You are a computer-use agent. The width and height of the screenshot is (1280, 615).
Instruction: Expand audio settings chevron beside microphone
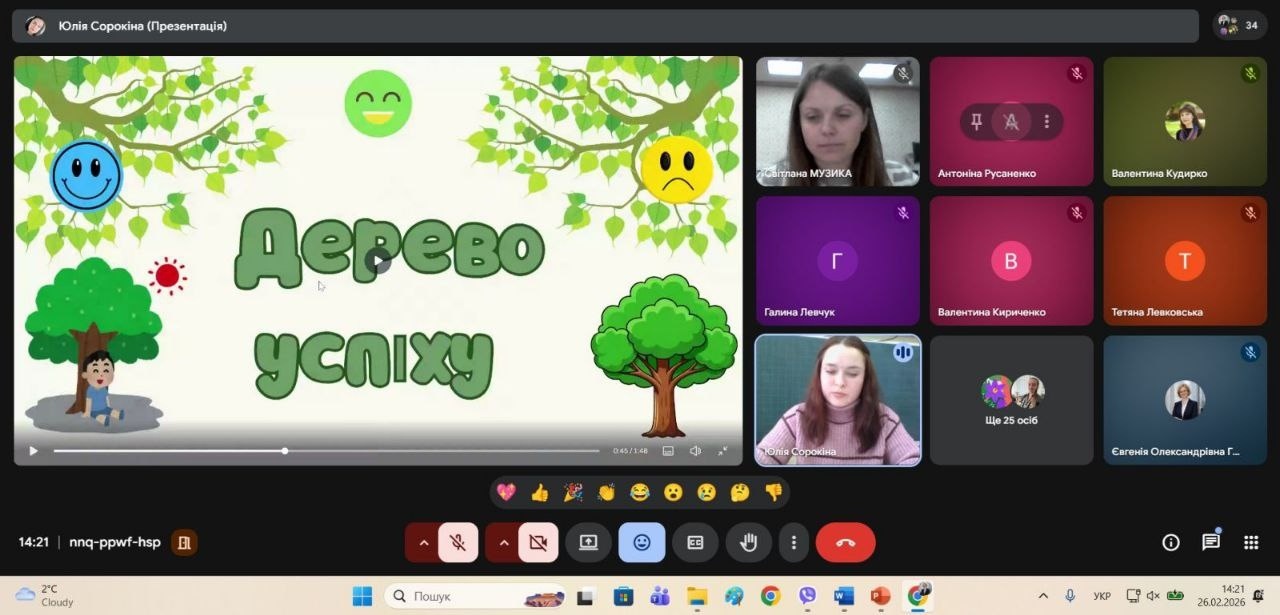(423, 543)
